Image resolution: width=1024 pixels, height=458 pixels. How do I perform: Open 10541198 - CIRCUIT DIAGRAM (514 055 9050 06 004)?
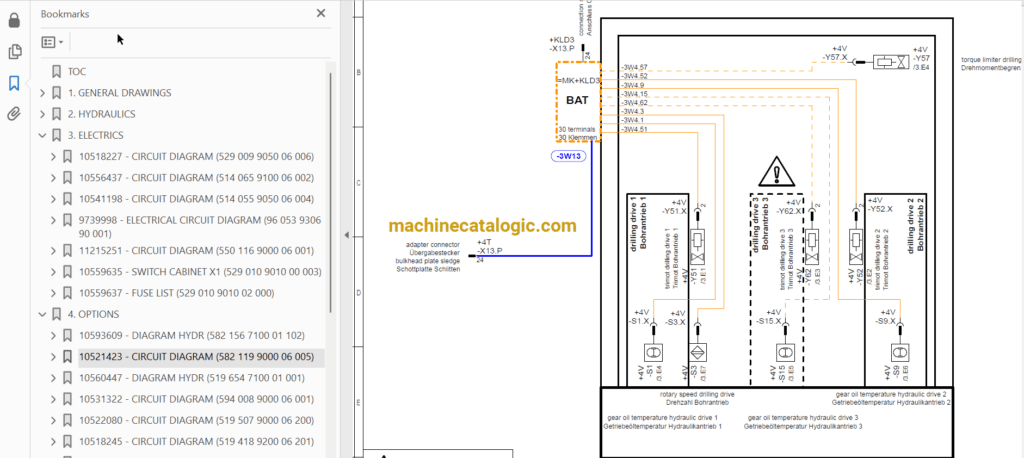[197, 199]
